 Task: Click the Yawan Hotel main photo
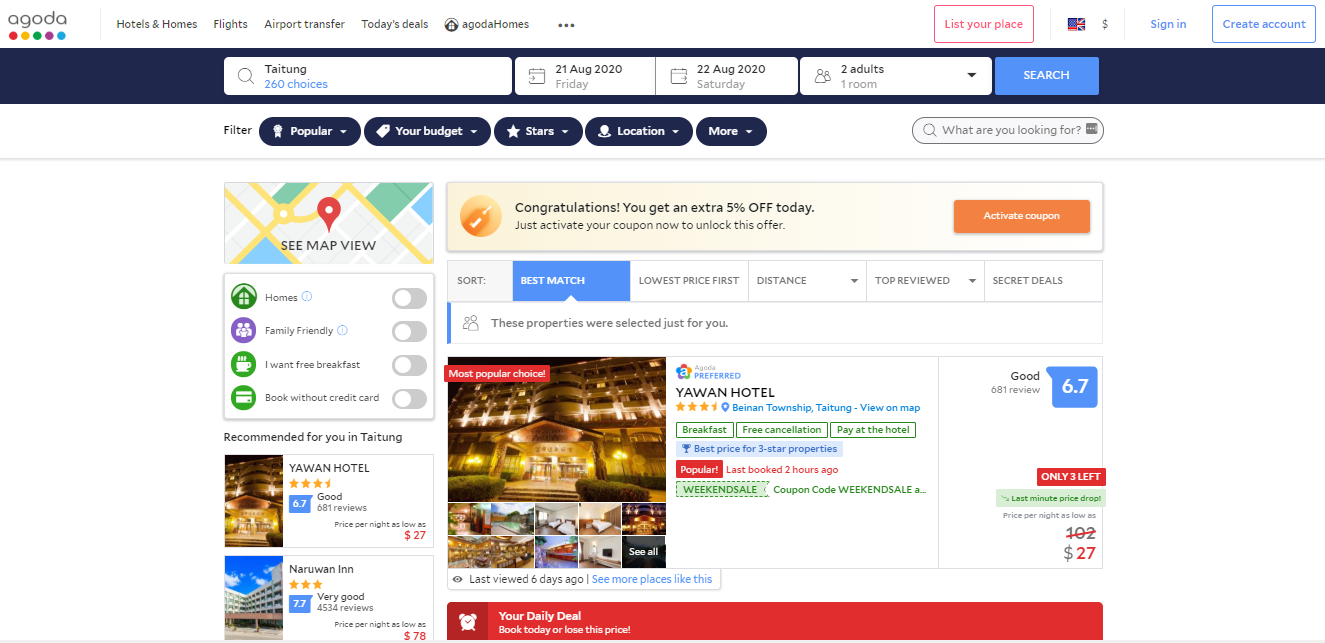557,429
